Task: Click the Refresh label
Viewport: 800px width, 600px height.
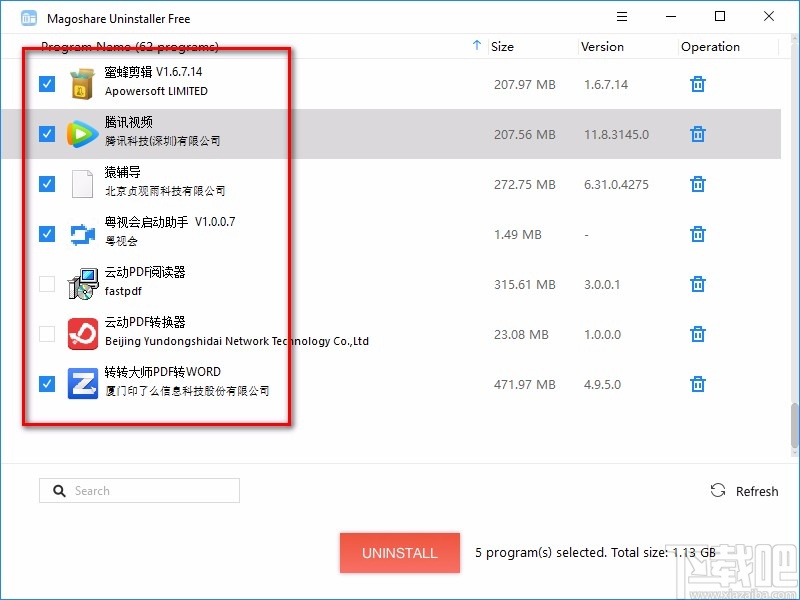Action: (757, 491)
